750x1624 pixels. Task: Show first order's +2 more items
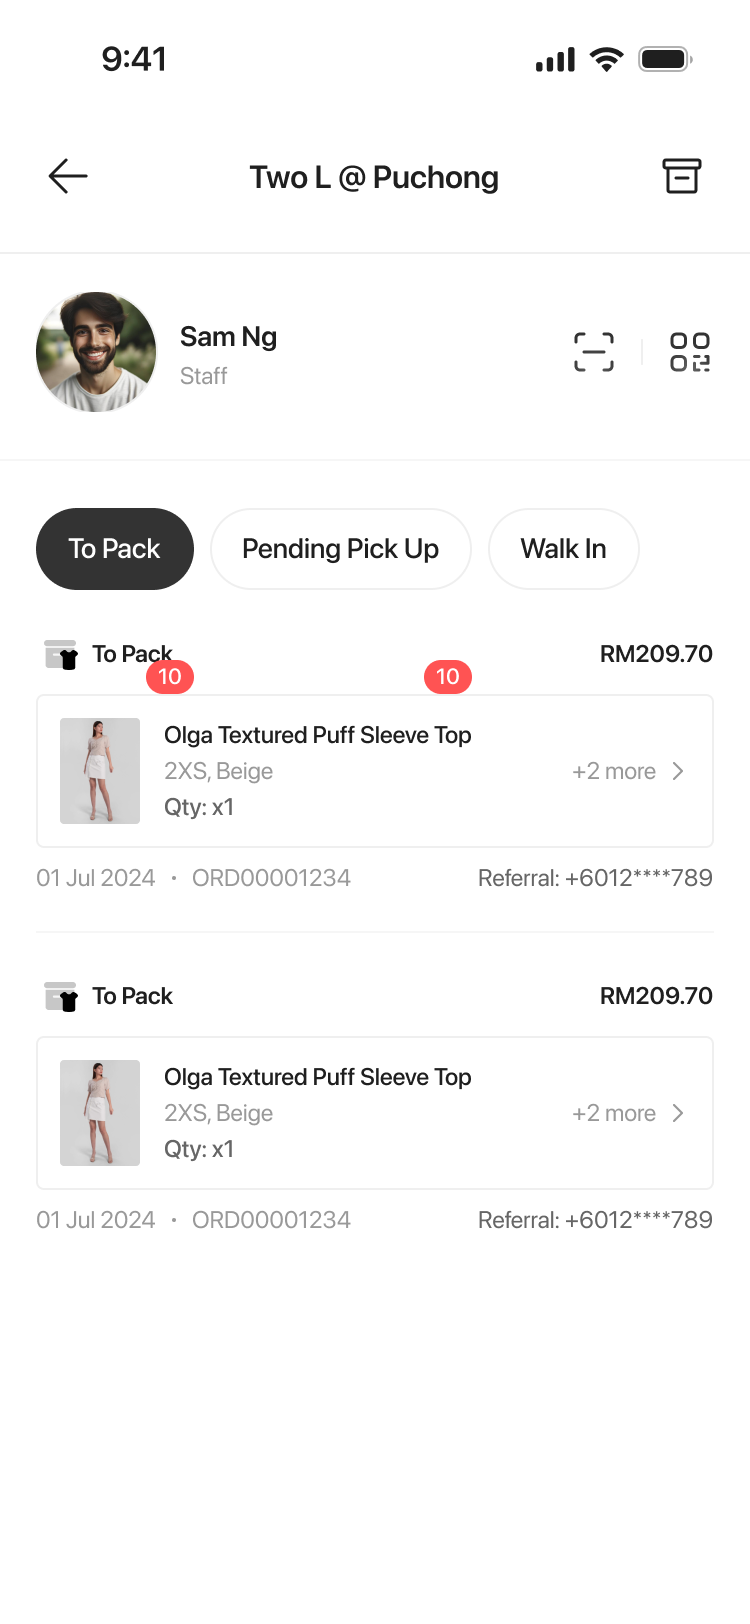coord(614,771)
